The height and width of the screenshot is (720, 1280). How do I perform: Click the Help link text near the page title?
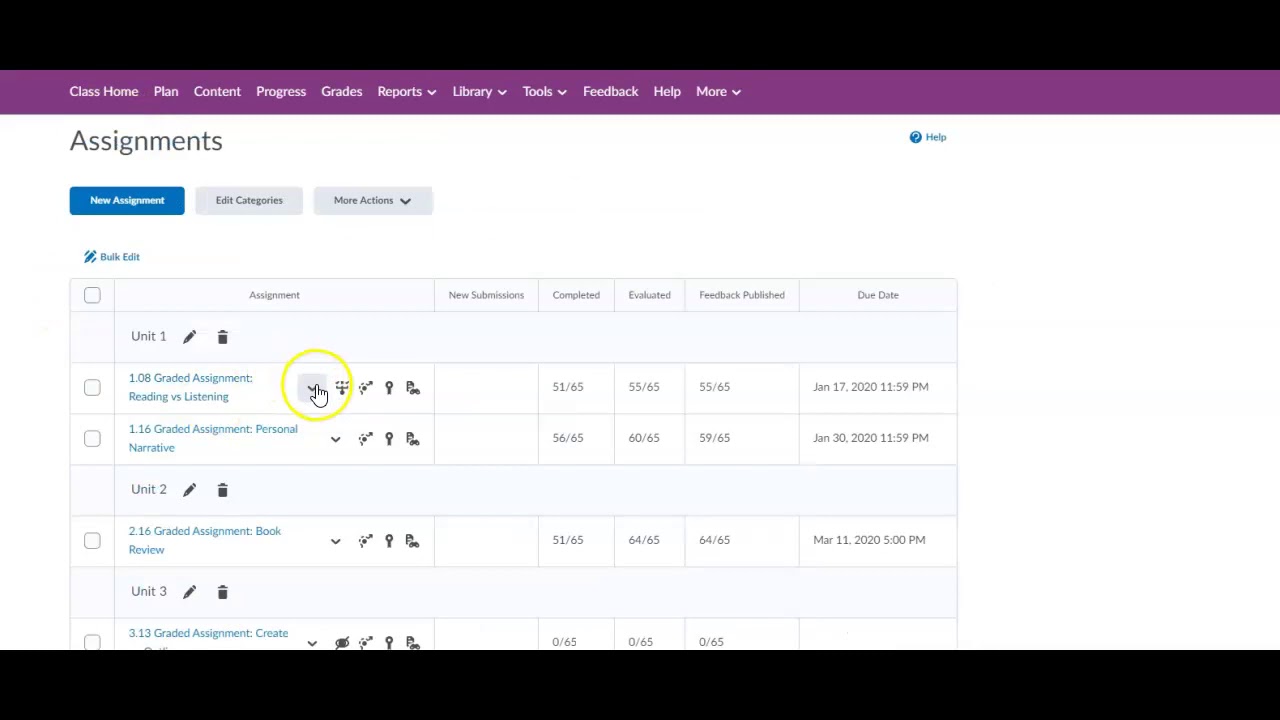click(x=936, y=137)
